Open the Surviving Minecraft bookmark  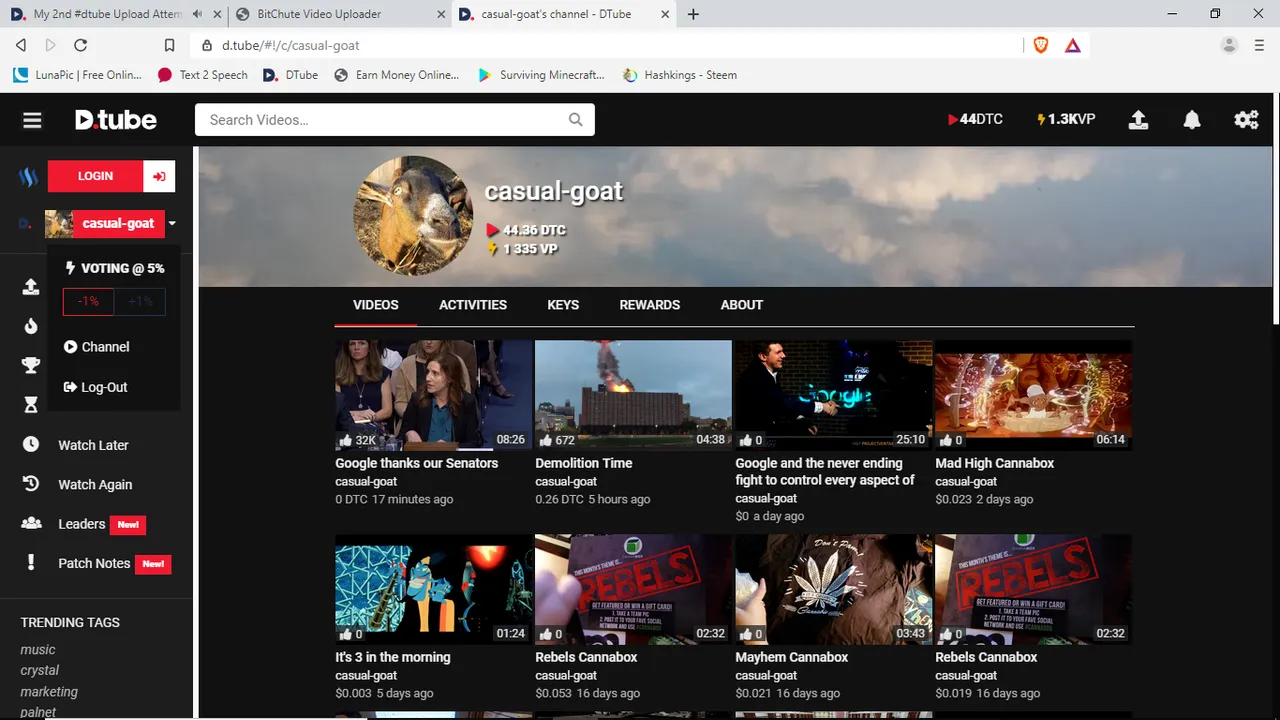541,75
